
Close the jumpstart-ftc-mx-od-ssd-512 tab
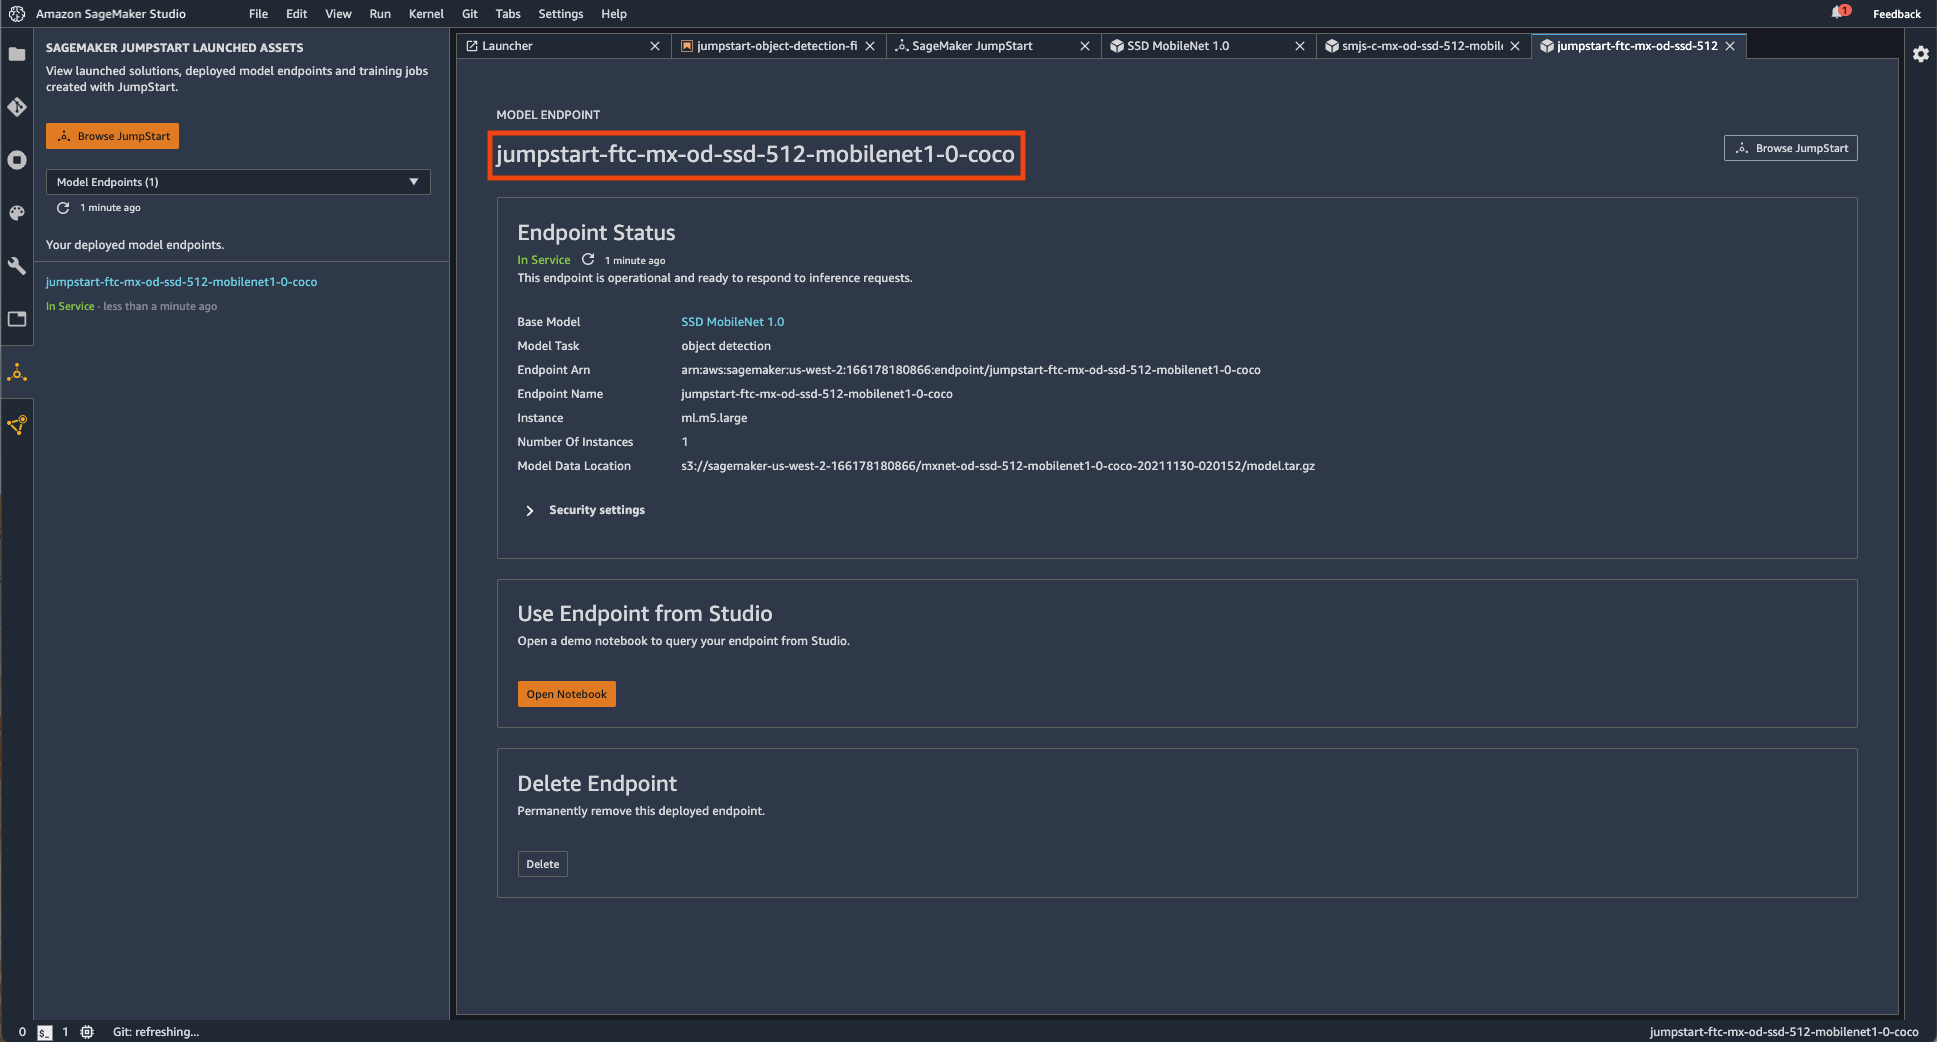[1730, 46]
